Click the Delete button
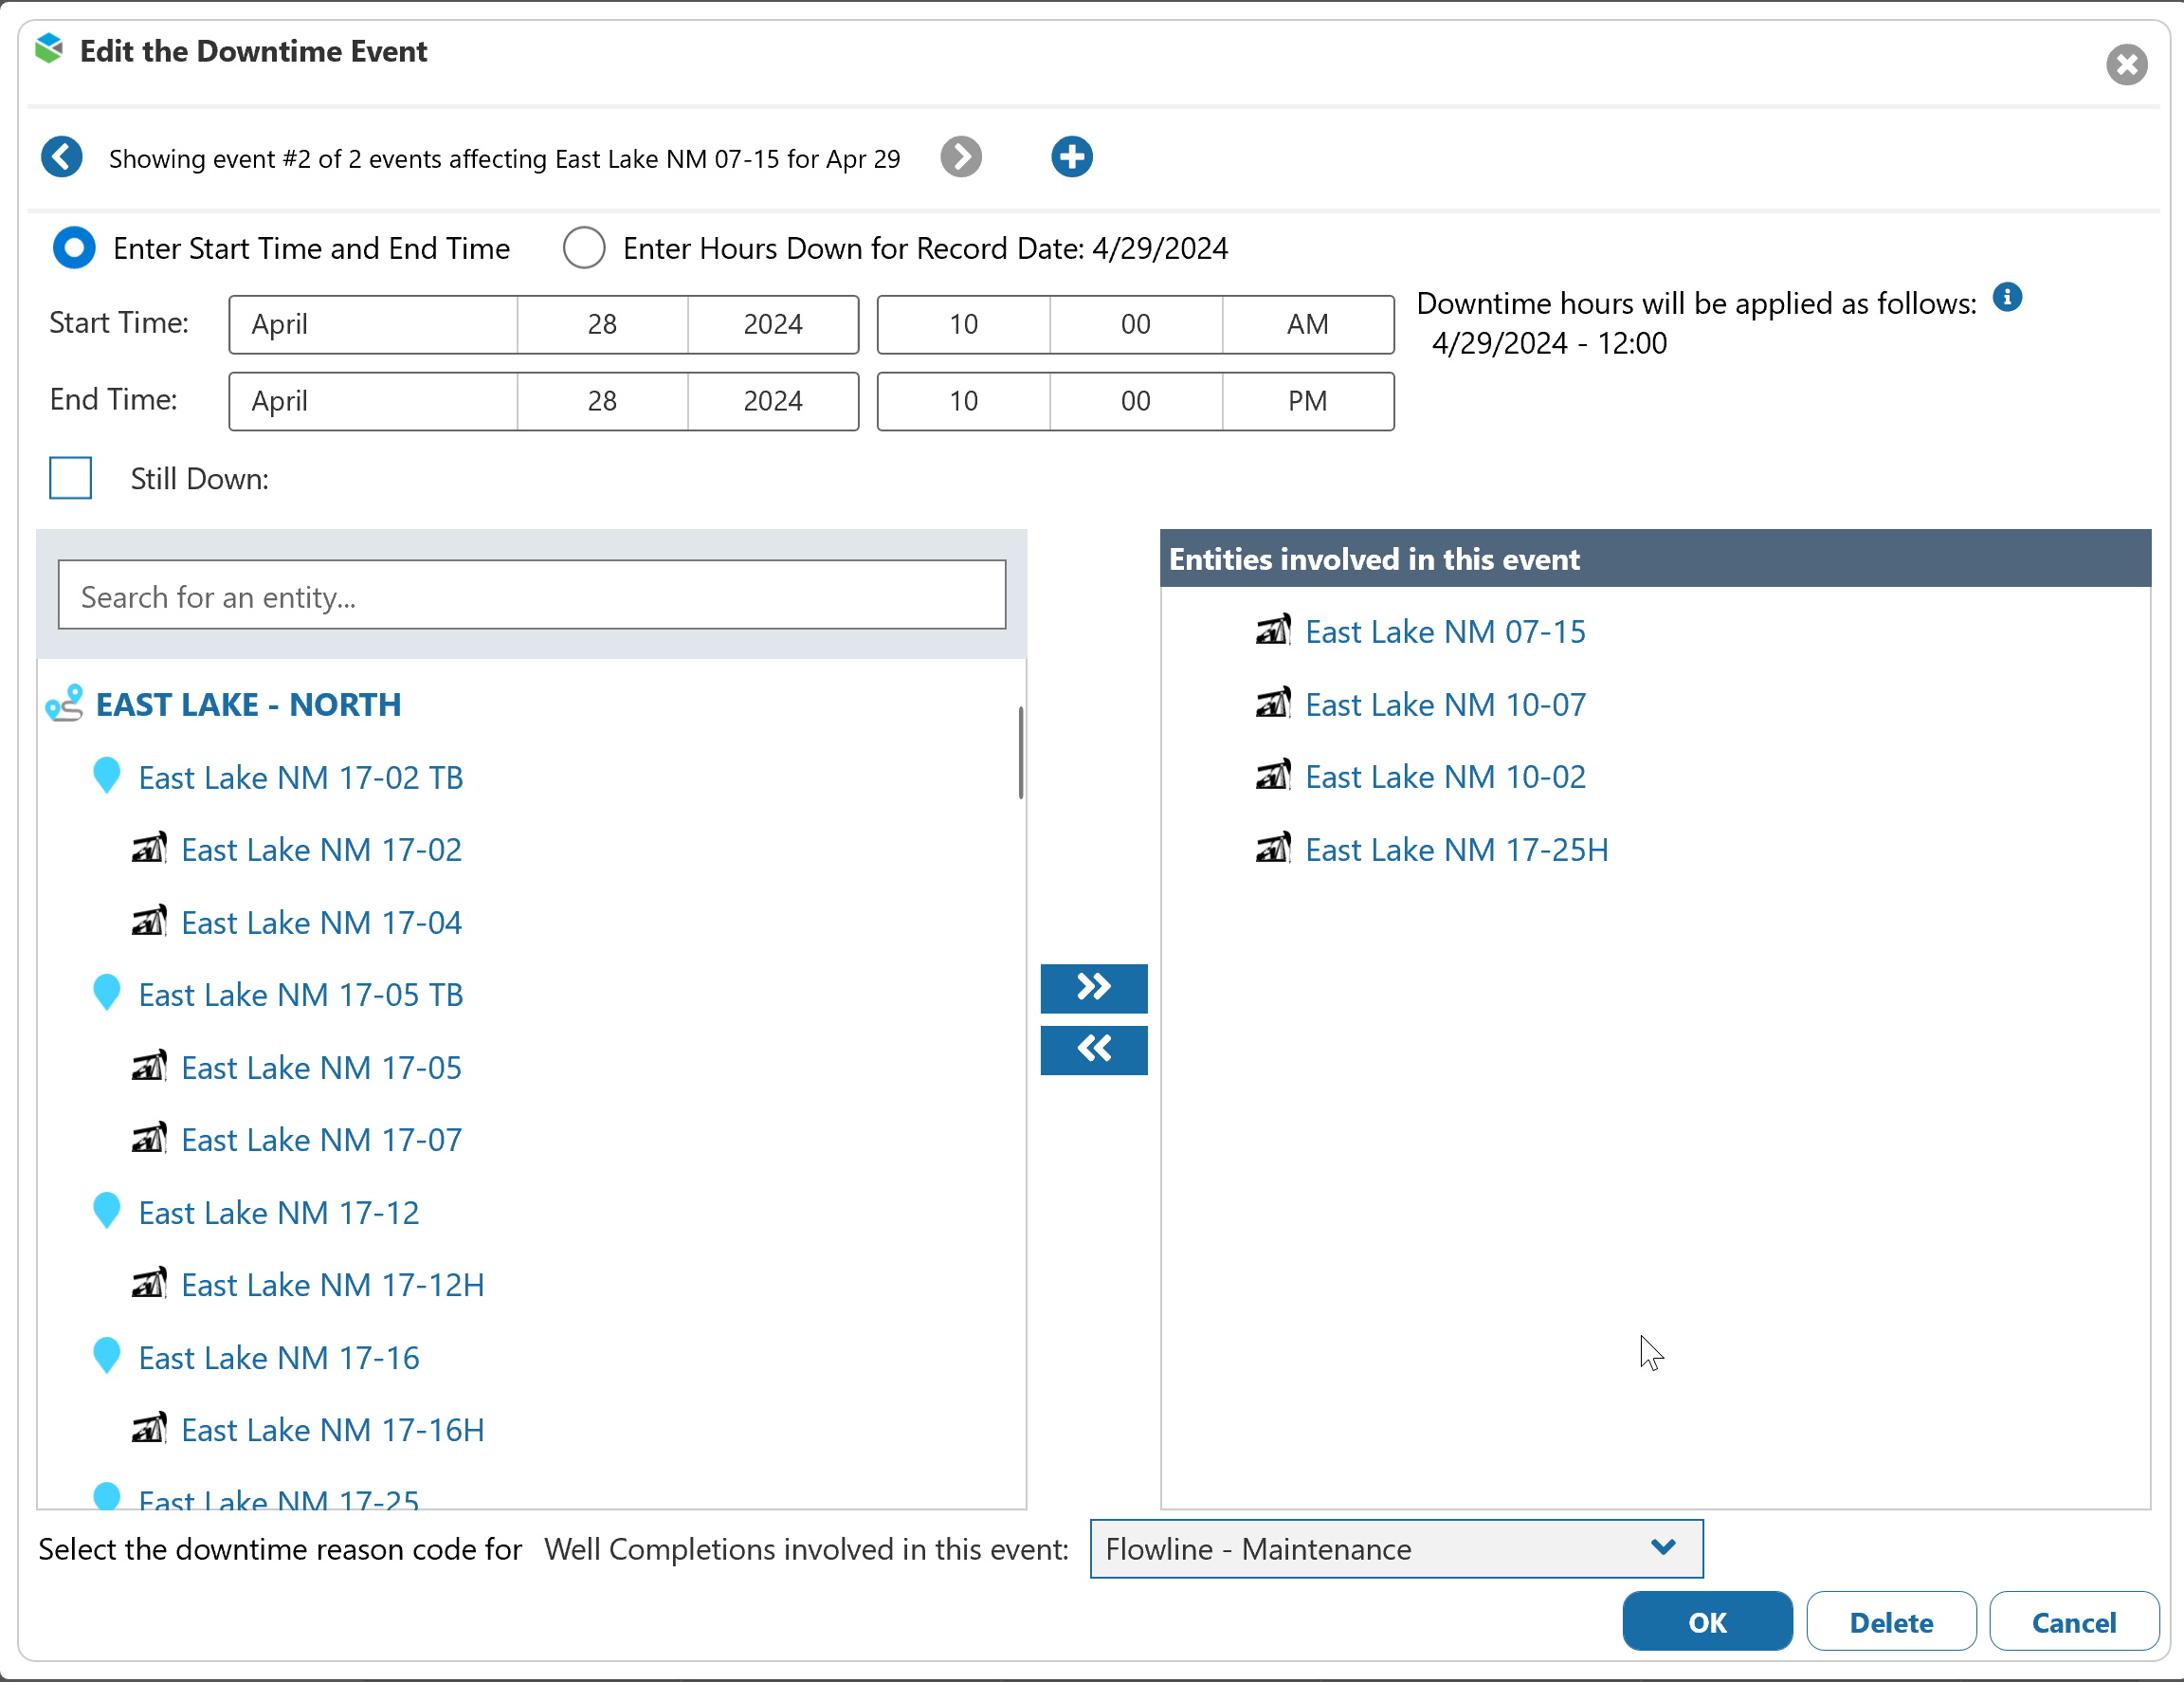Viewport: 2184px width, 1682px height. point(1890,1621)
